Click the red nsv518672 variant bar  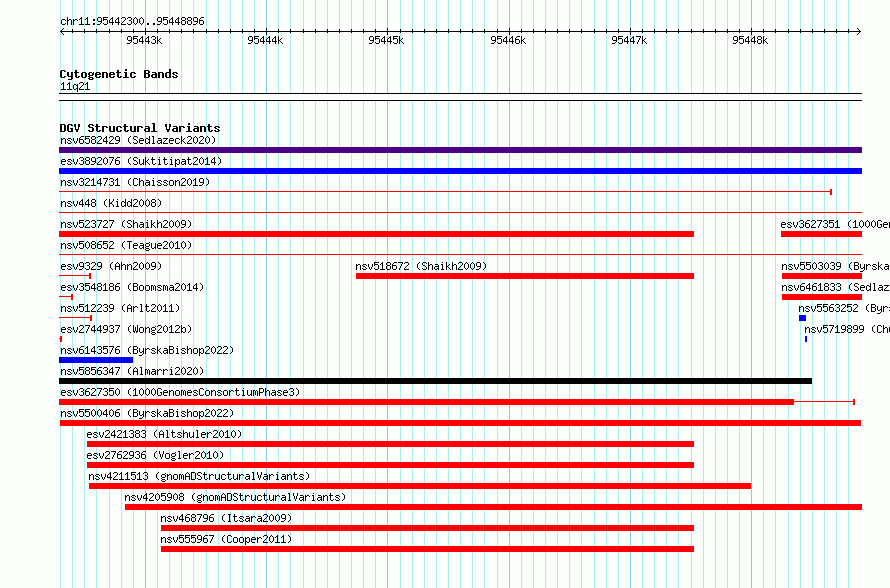pyautogui.click(x=525, y=276)
